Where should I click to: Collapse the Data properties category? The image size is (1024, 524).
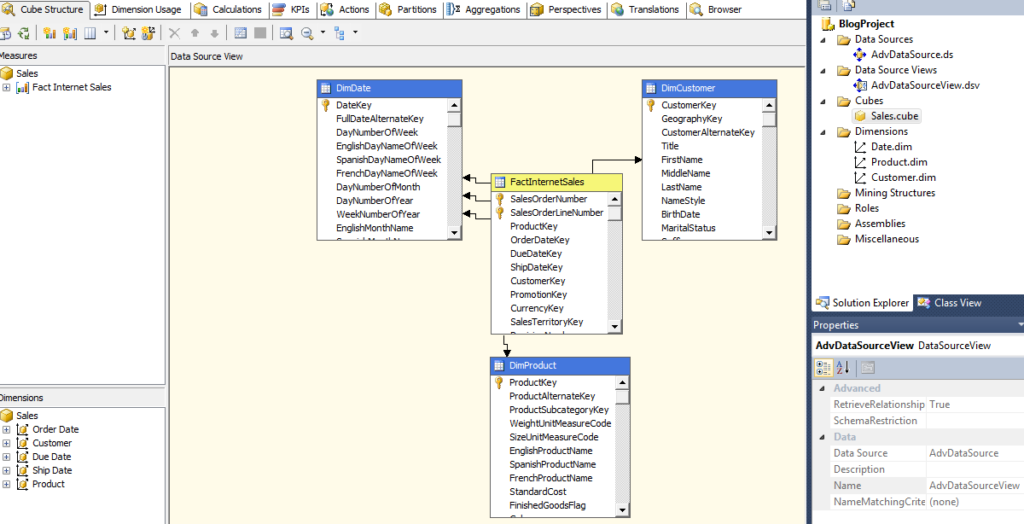click(x=822, y=437)
